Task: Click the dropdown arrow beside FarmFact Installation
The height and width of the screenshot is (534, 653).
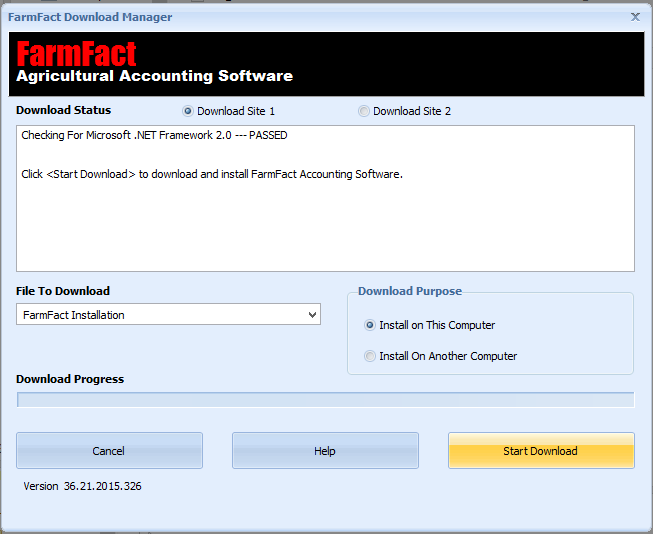Action: (x=312, y=315)
